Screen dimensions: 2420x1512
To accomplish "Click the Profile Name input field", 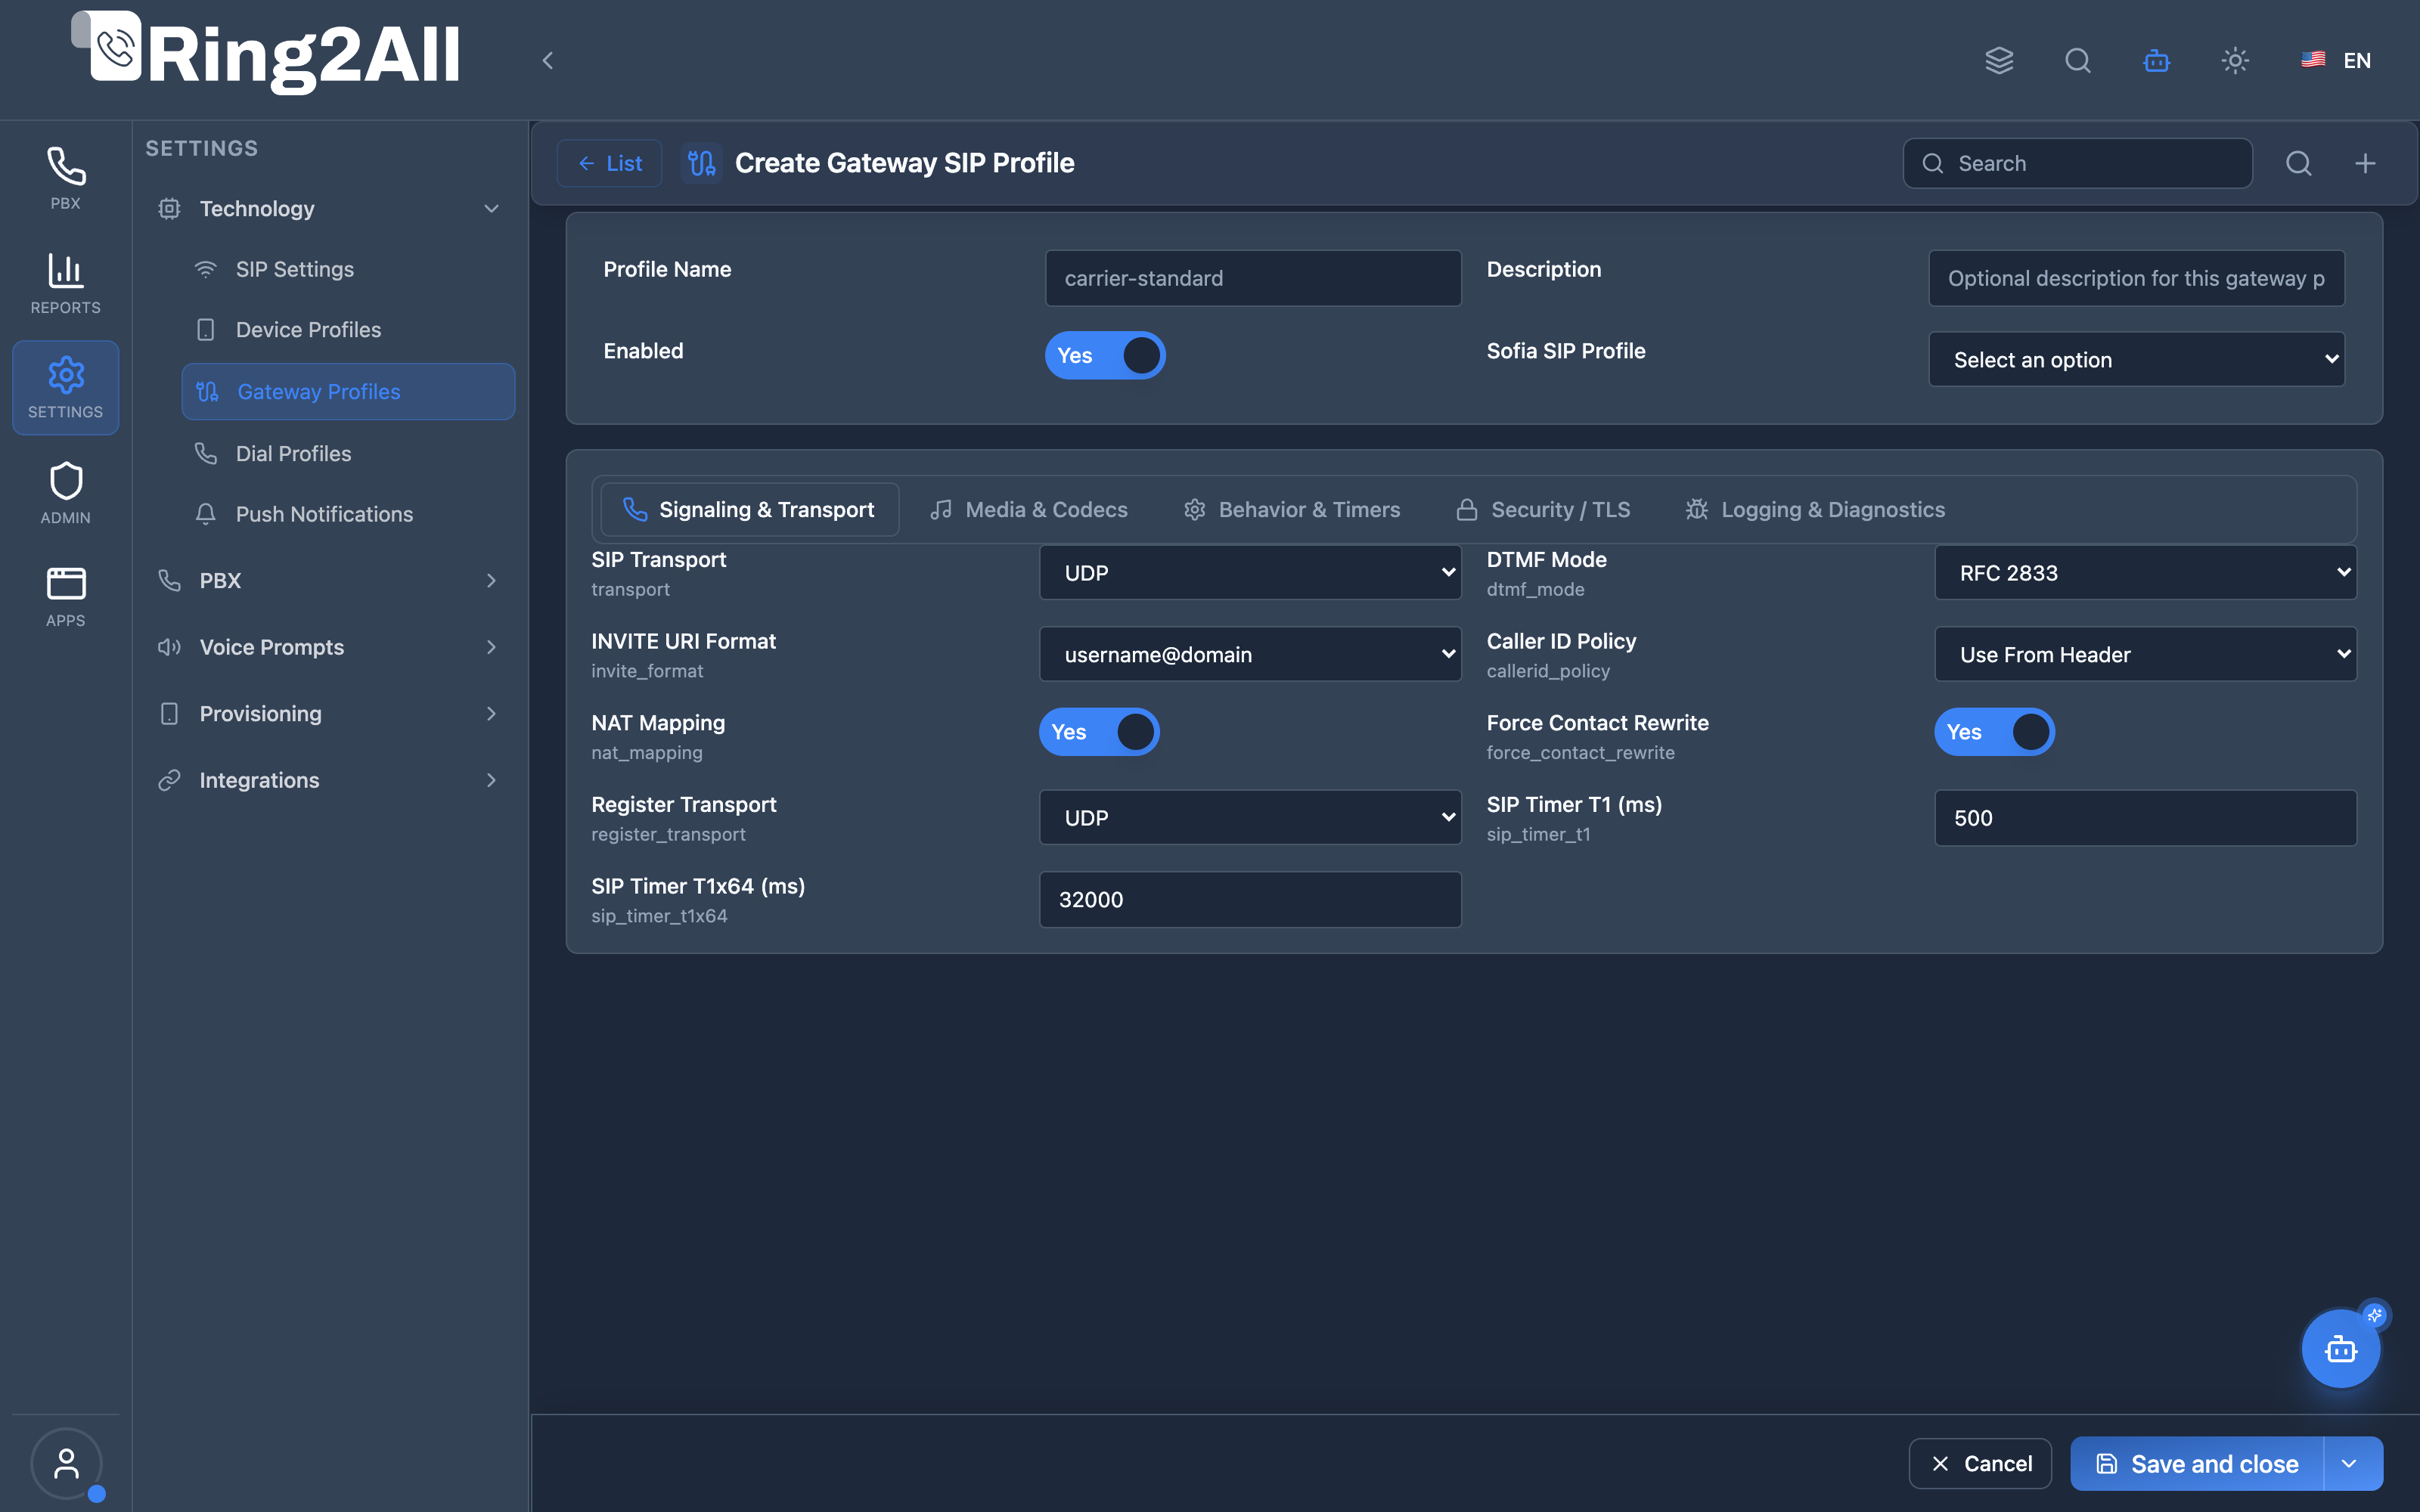I will tap(1253, 278).
